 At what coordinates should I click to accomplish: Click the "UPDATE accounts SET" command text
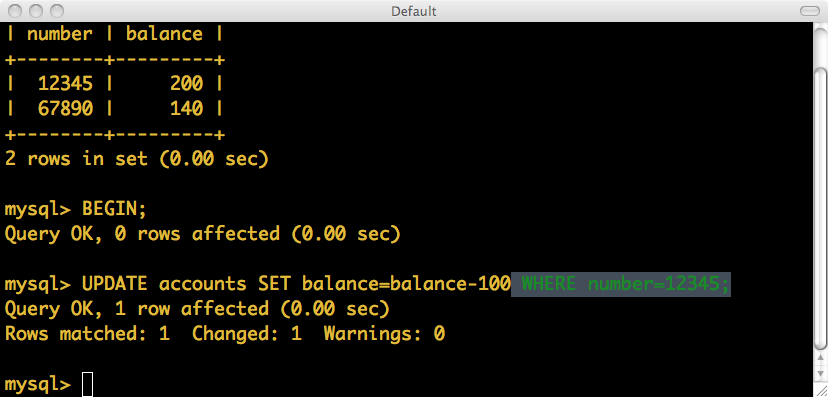pos(186,284)
